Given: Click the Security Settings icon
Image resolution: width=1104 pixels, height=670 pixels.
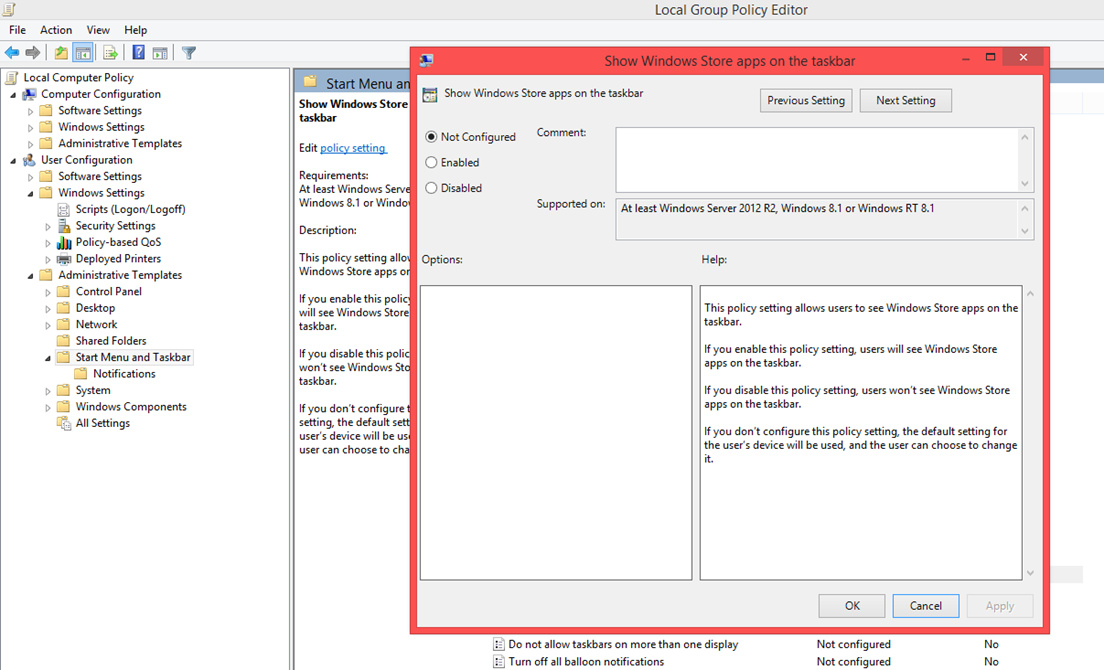Looking at the screenshot, I should point(63,226).
